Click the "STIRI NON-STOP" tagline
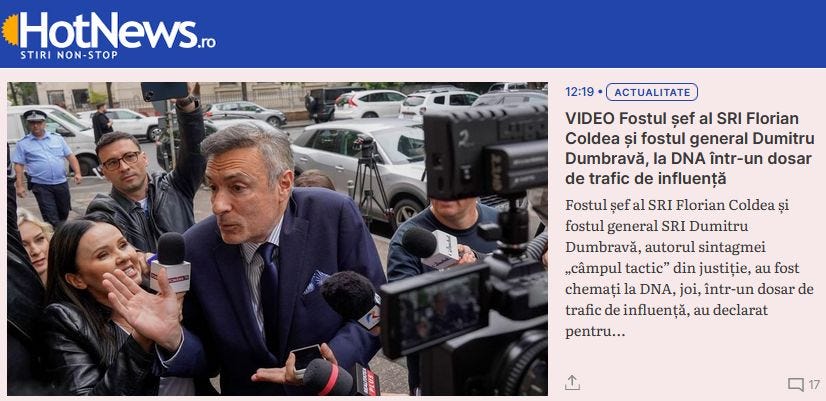This screenshot has width=826, height=401. click(69, 55)
